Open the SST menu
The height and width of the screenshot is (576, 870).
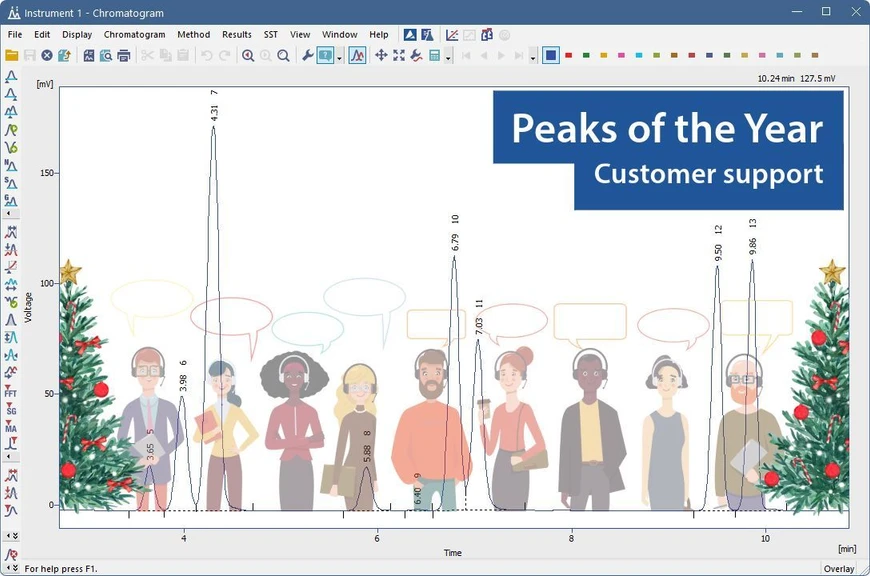point(270,34)
